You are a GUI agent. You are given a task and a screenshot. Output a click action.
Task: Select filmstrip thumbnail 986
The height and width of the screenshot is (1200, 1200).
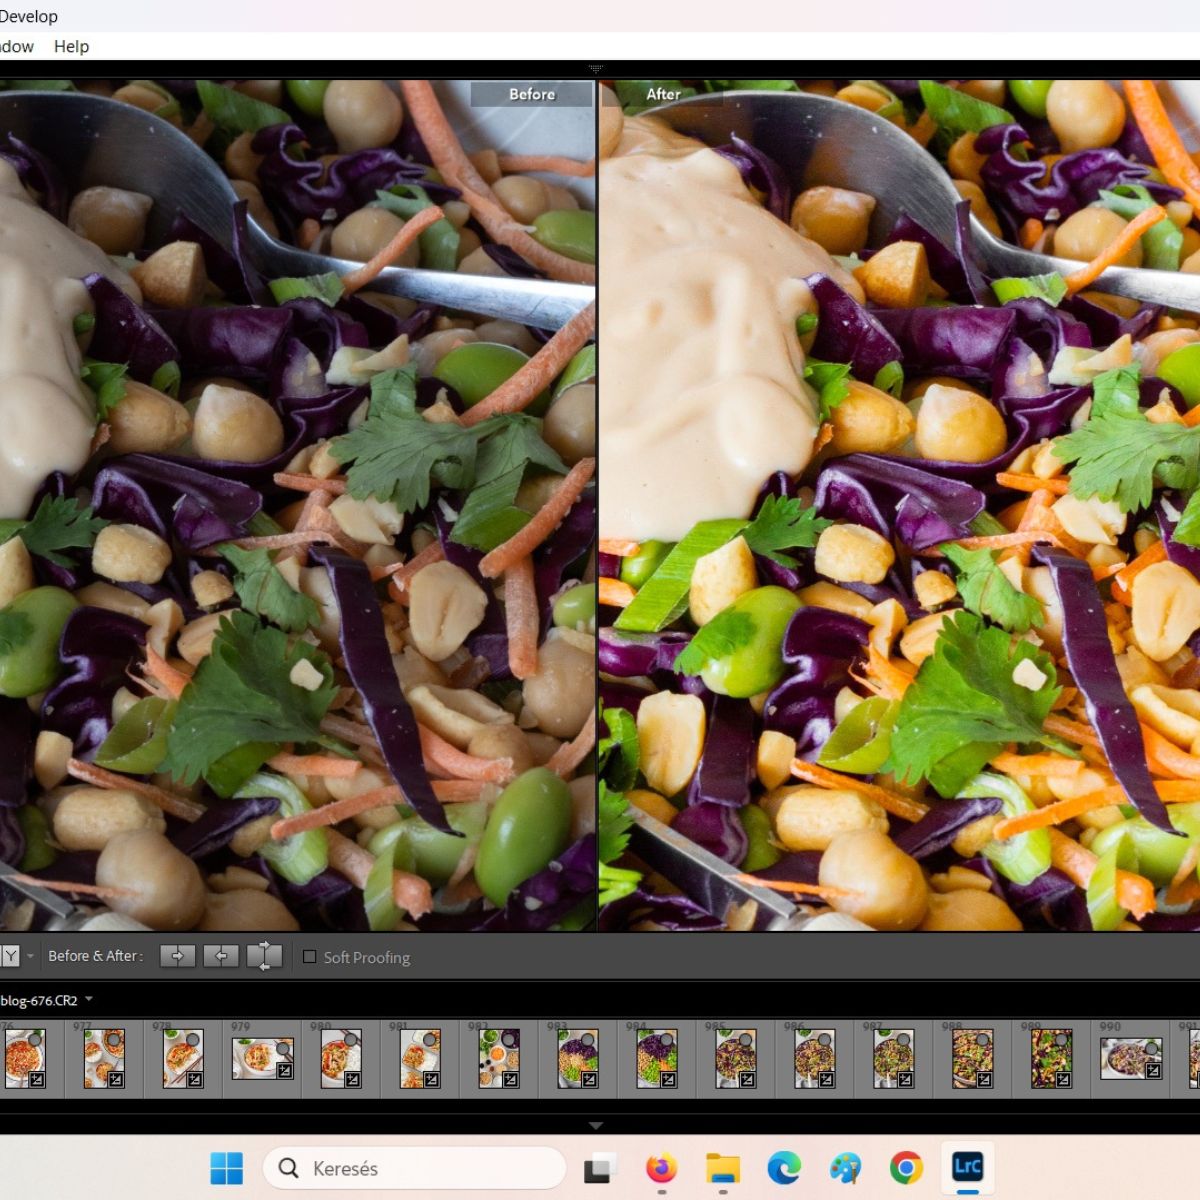coord(815,1058)
